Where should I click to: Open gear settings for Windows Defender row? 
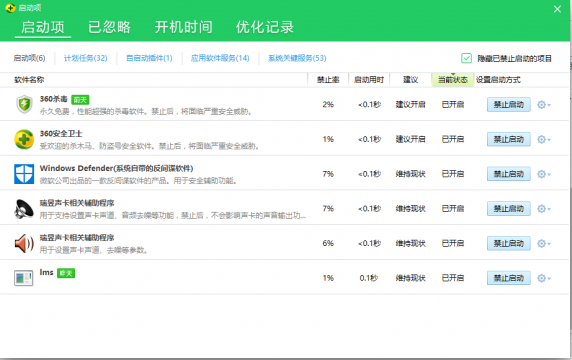544,174
